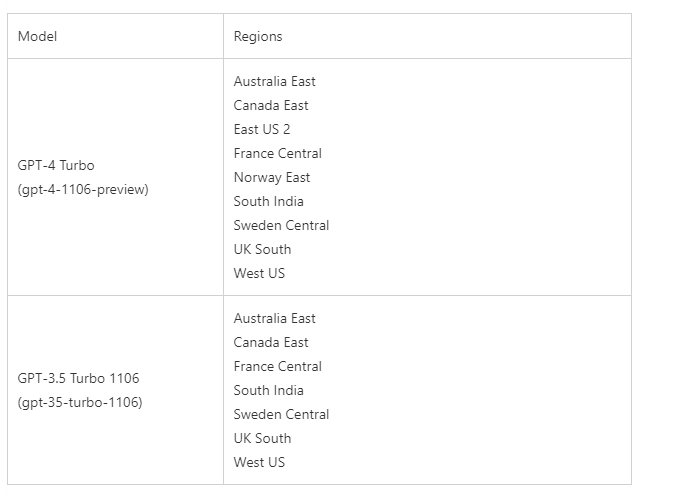The height and width of the screenshot is (502, 677).
Task: Select the Norway East region entry
Action: click(272, 177)
